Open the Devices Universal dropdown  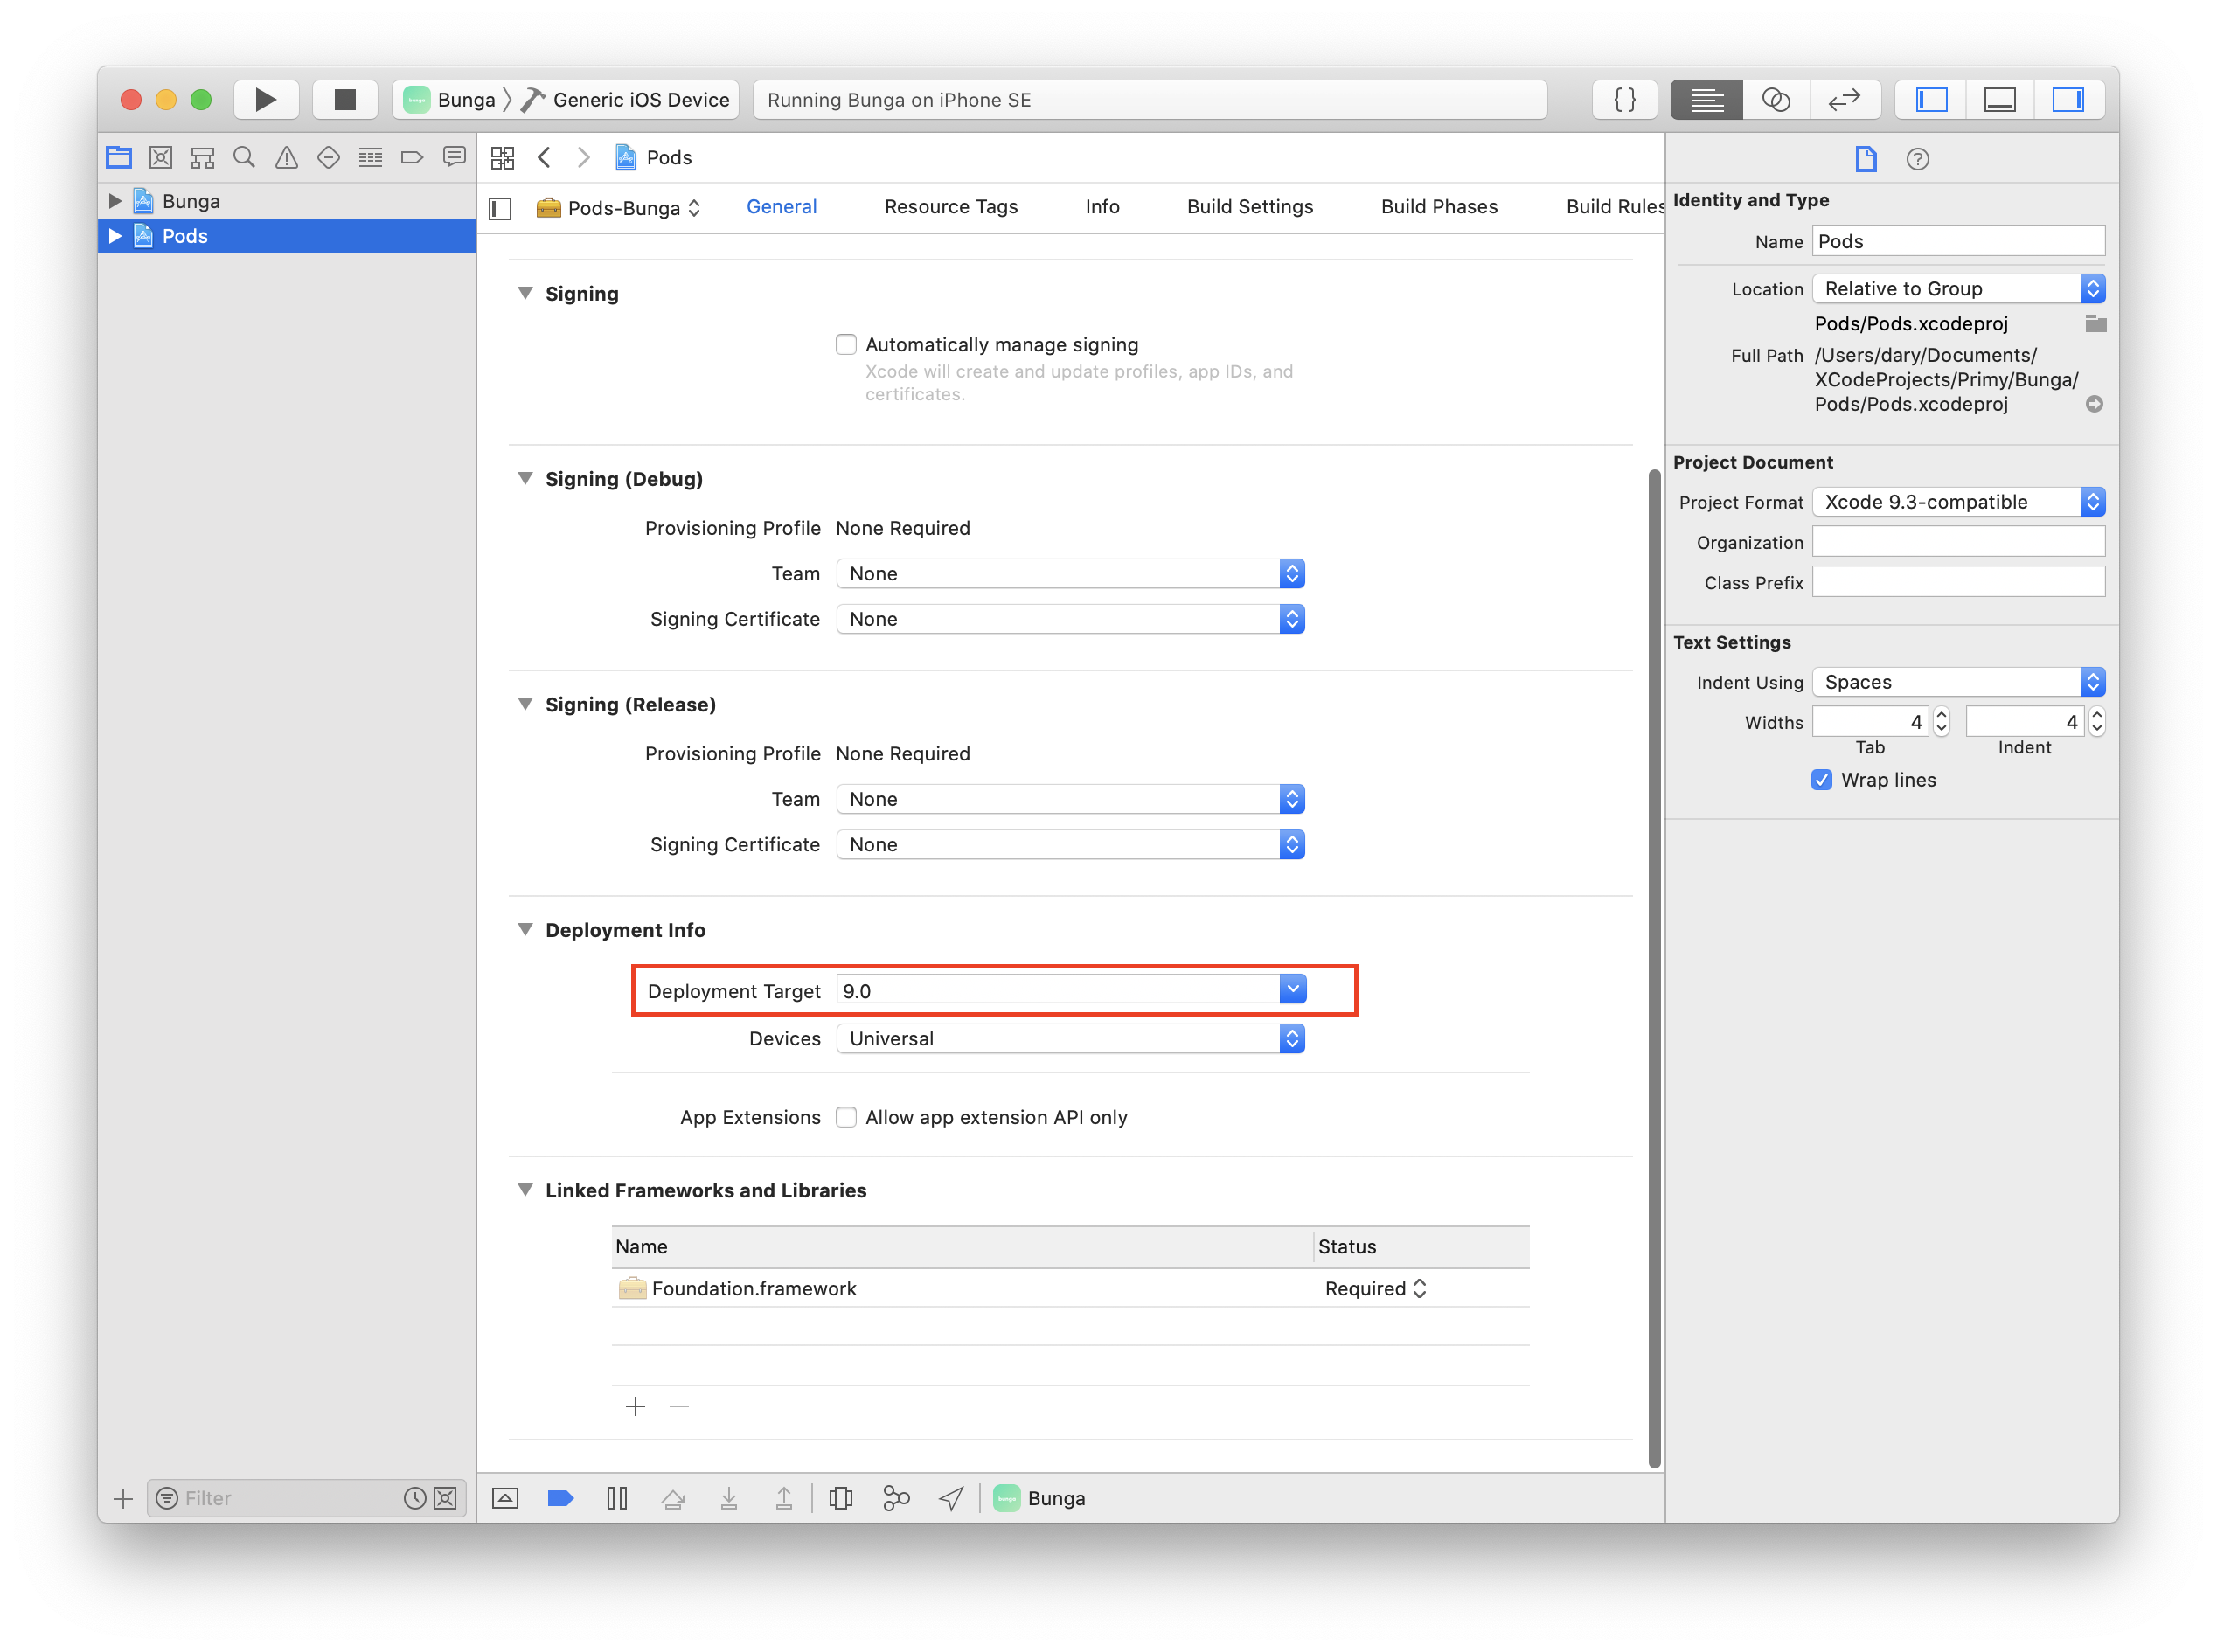tap(1070, 1038)
